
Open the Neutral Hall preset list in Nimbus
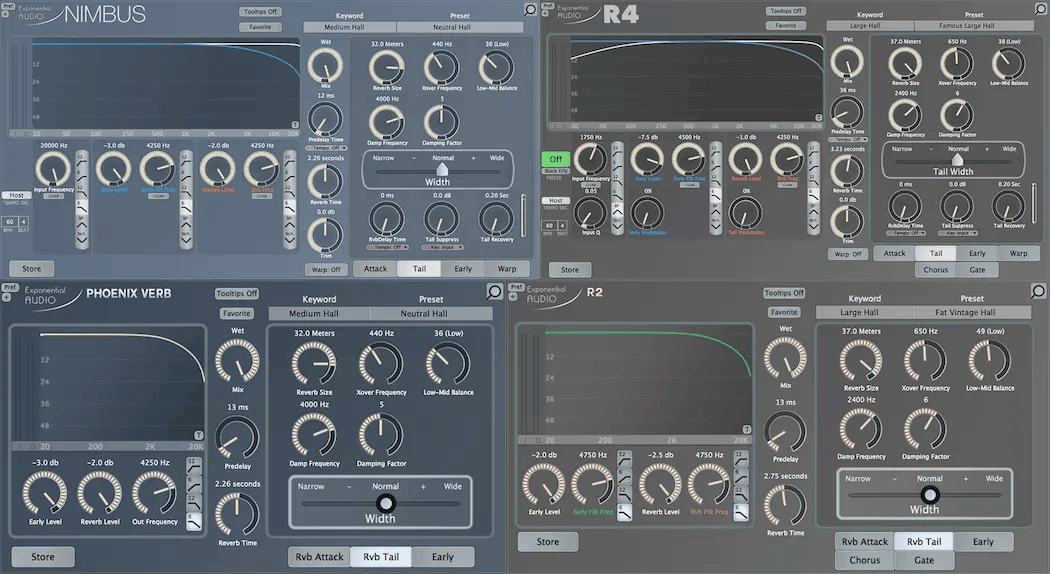point(459,27)
